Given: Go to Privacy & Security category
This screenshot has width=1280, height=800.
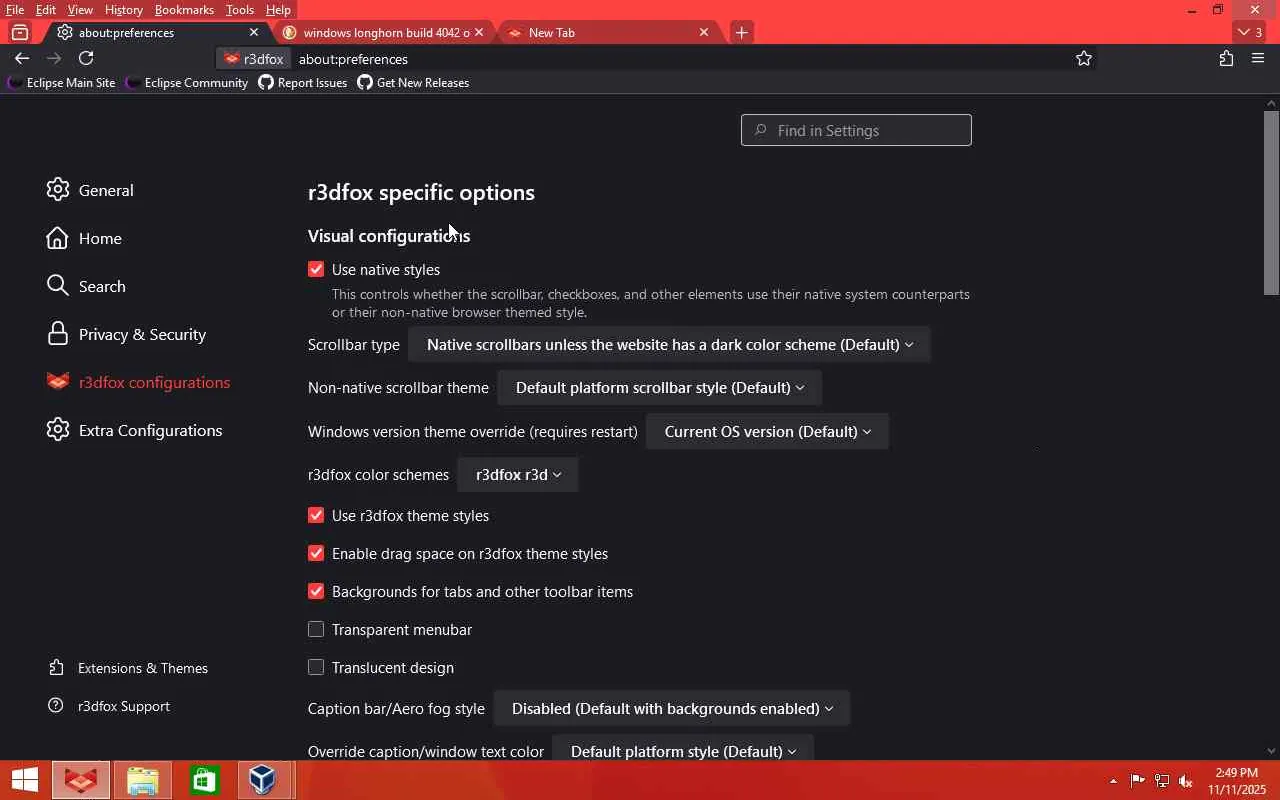Looking at the screenshot, I should 126,335.
